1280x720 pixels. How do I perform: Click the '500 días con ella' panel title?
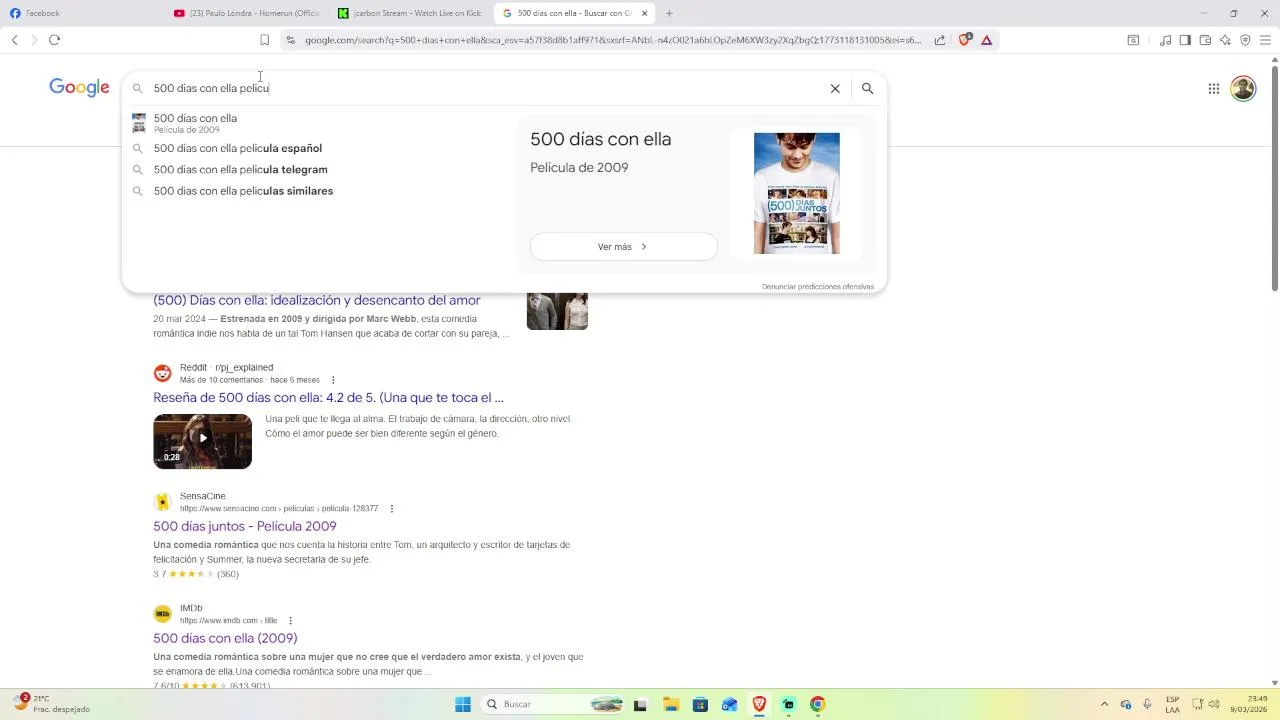[x=600, y=139]
